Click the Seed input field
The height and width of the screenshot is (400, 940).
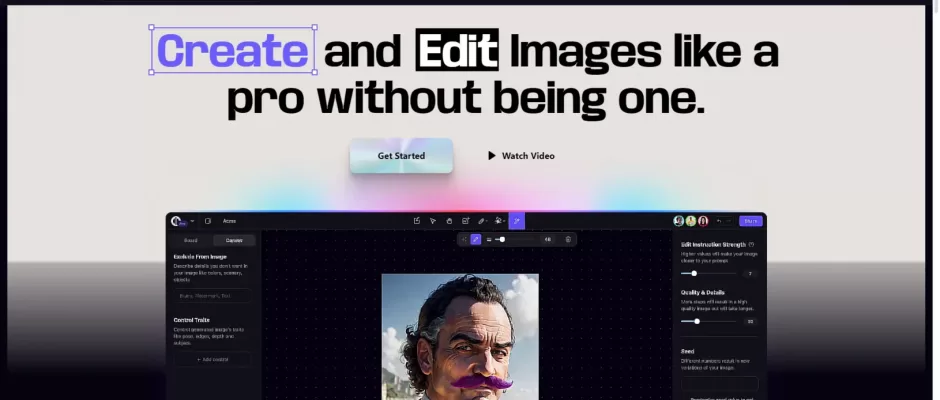click(x=719, y=384)
